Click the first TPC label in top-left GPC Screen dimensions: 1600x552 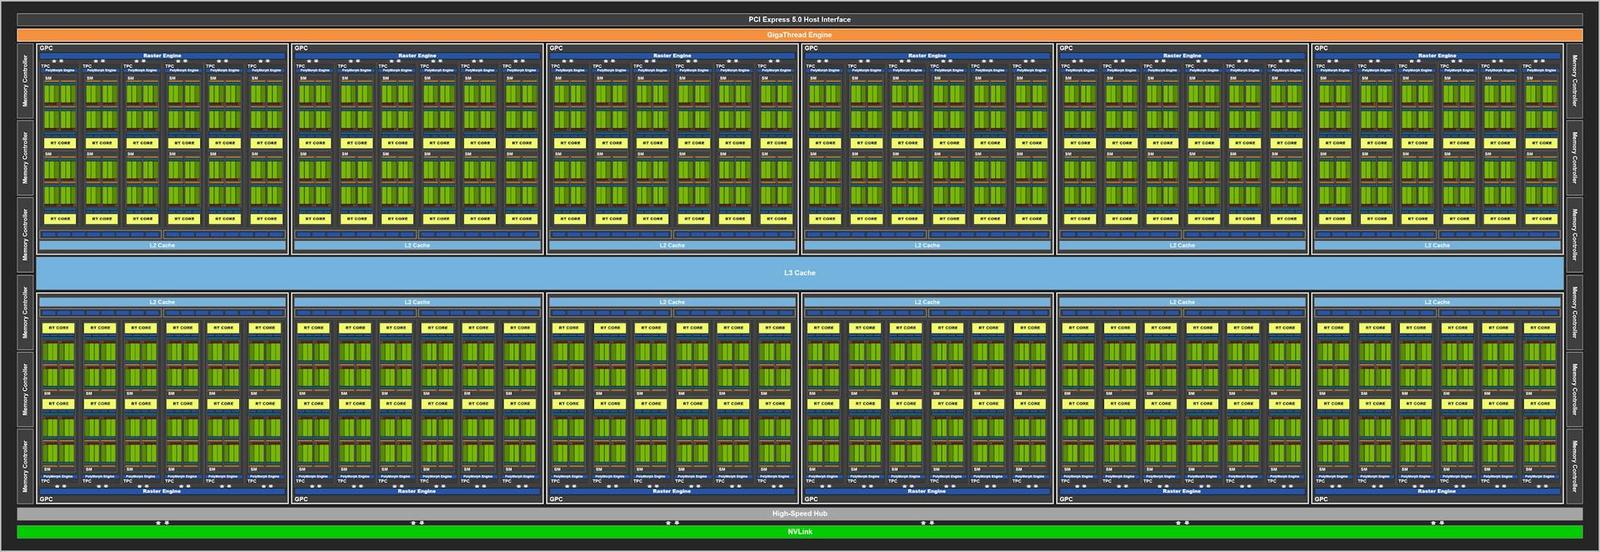pos(45,66)
